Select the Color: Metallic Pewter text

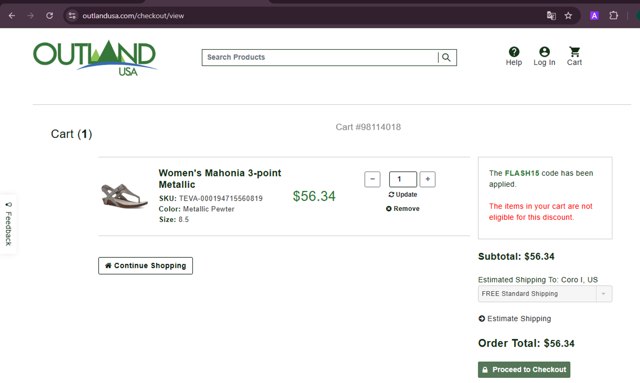click(x=196, y=209)
